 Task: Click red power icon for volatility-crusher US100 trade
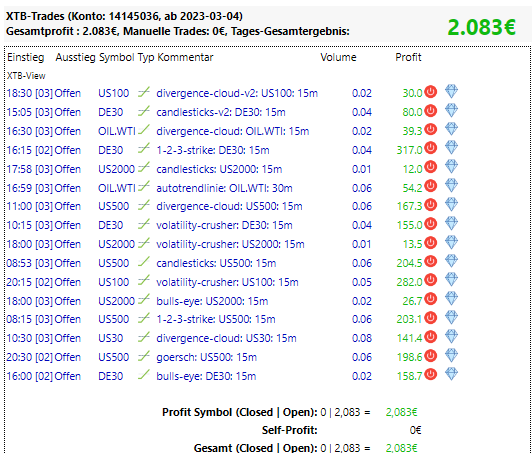click(x=430, y=280)
